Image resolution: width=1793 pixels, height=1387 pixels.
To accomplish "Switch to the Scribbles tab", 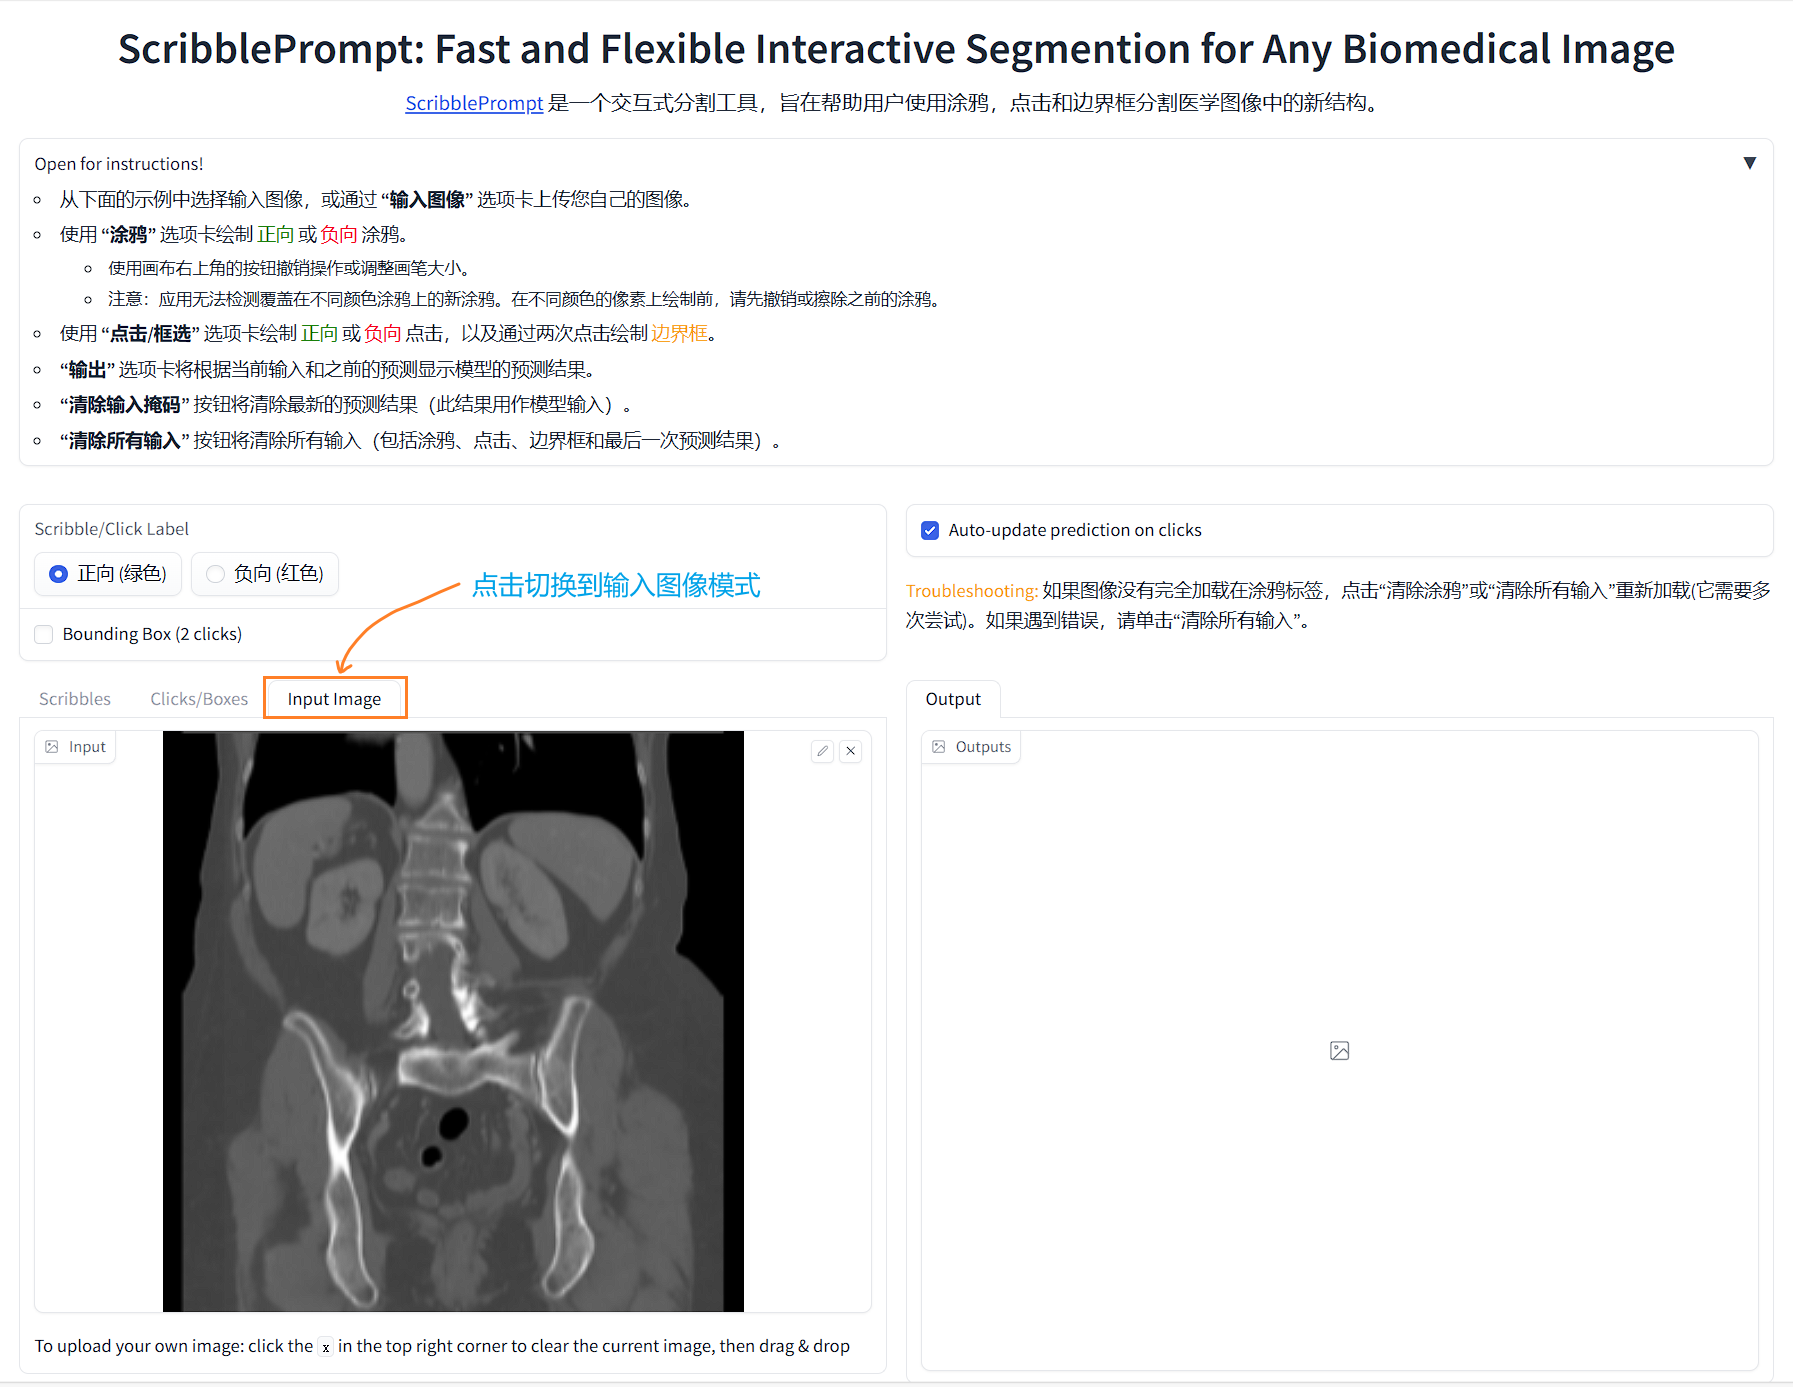I will pyautogui.click(x=75, y=699).
